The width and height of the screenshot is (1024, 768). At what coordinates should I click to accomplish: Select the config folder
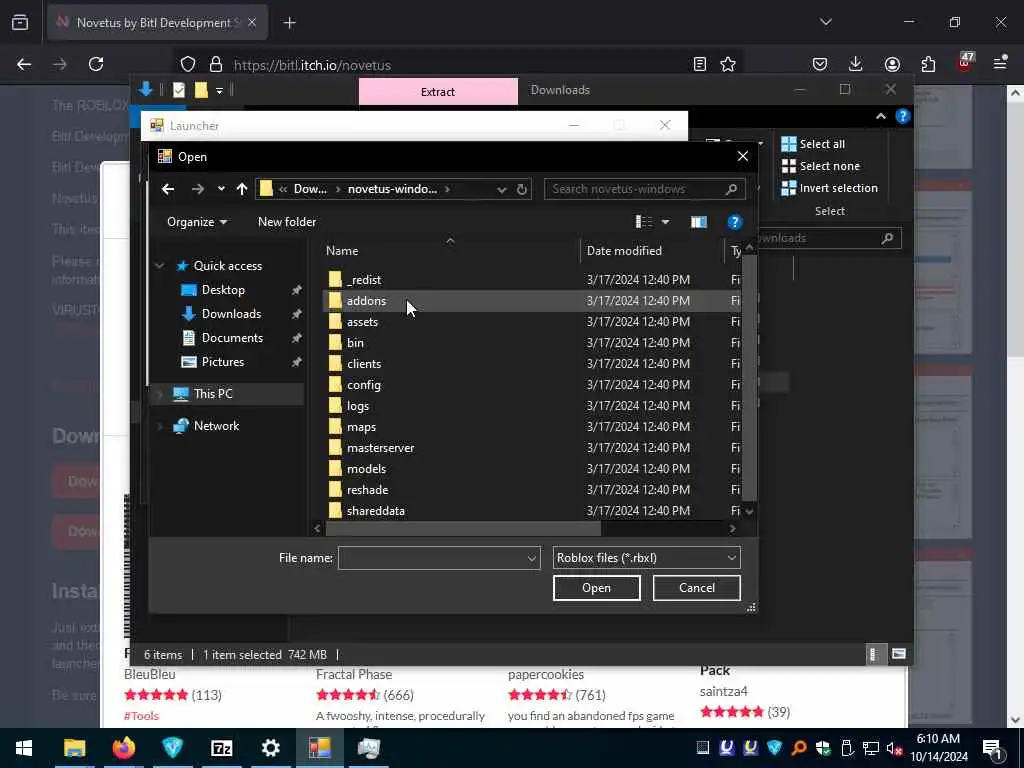364,385
